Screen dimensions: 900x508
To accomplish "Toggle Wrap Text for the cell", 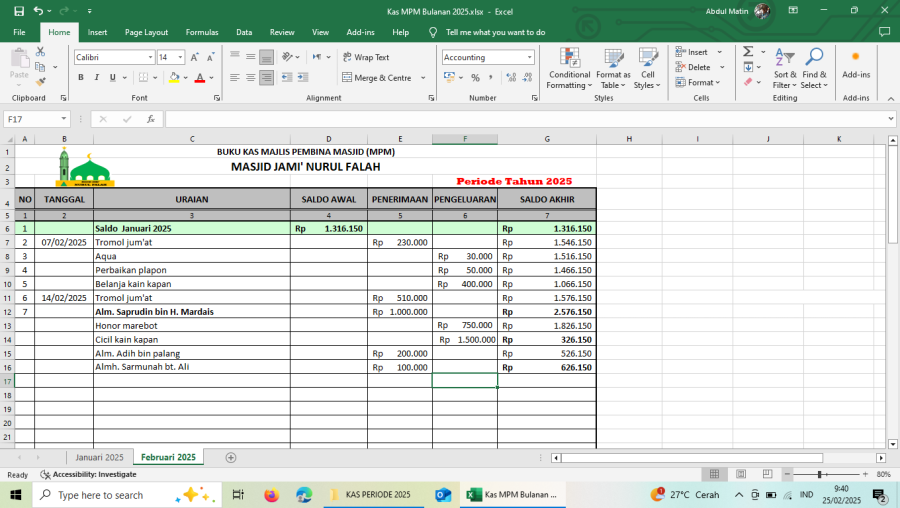I will (x=366, y=57).
